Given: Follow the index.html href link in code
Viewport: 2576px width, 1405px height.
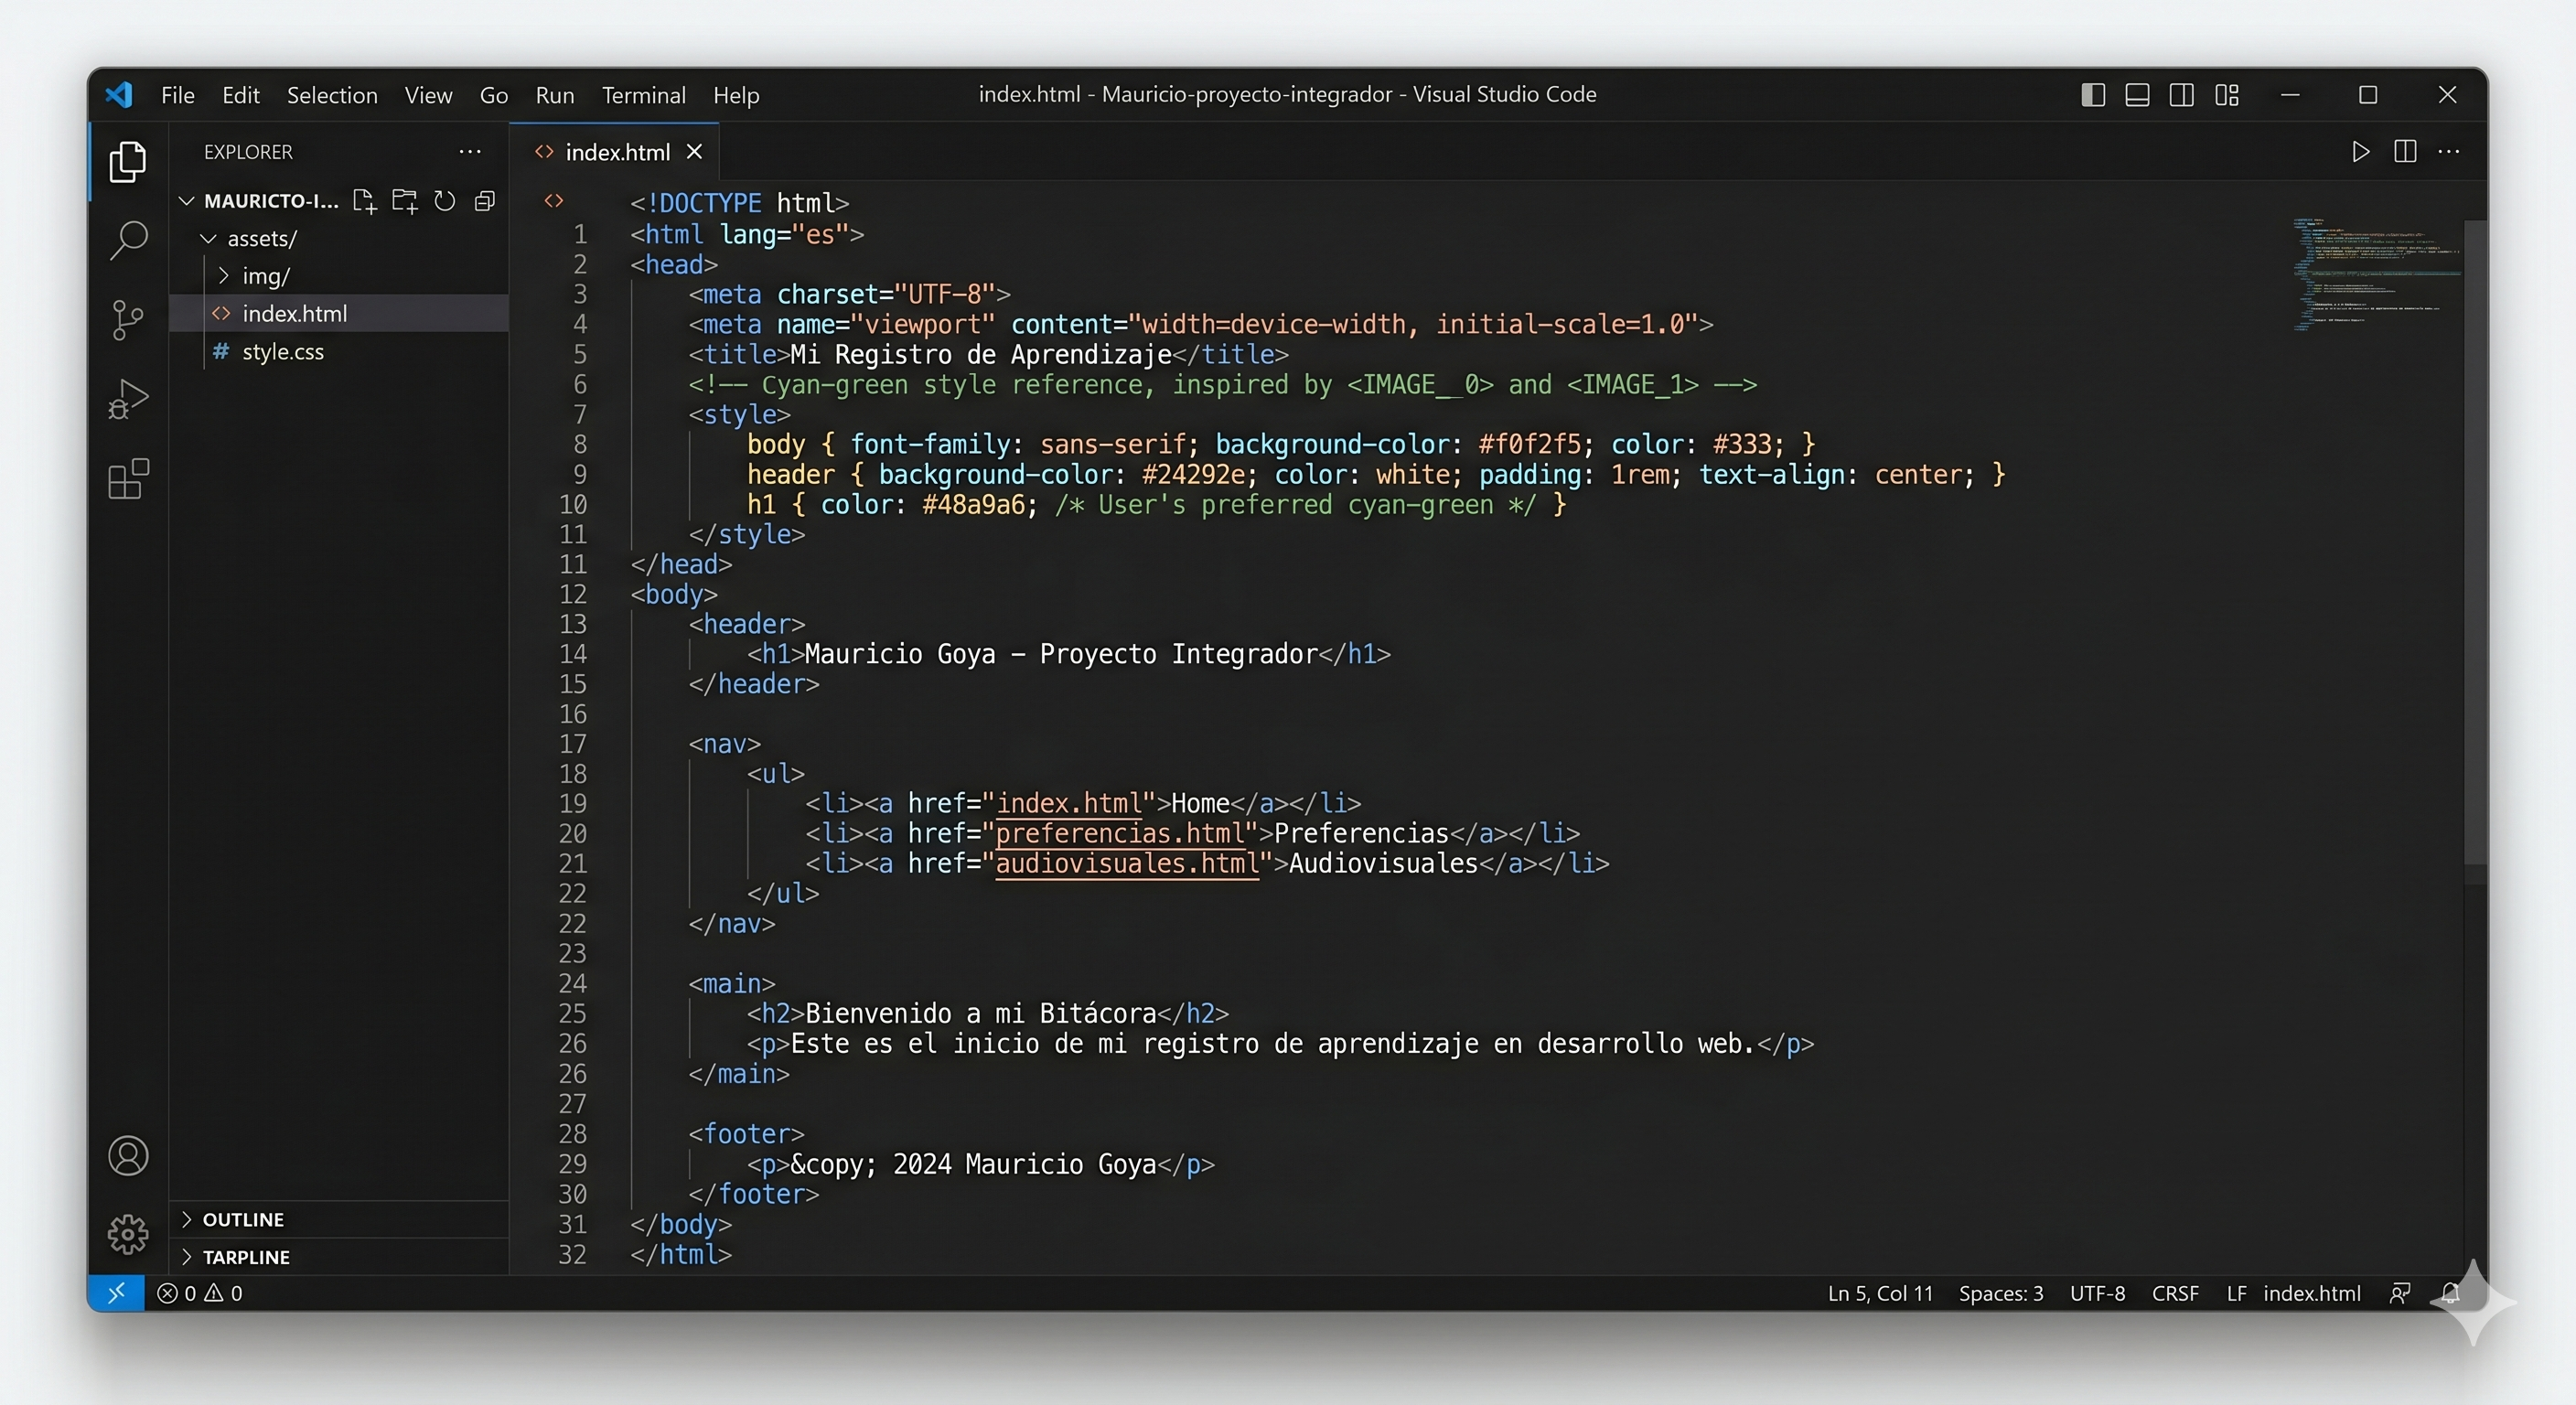Looking at the screenshot, I should coord(1069,804).
